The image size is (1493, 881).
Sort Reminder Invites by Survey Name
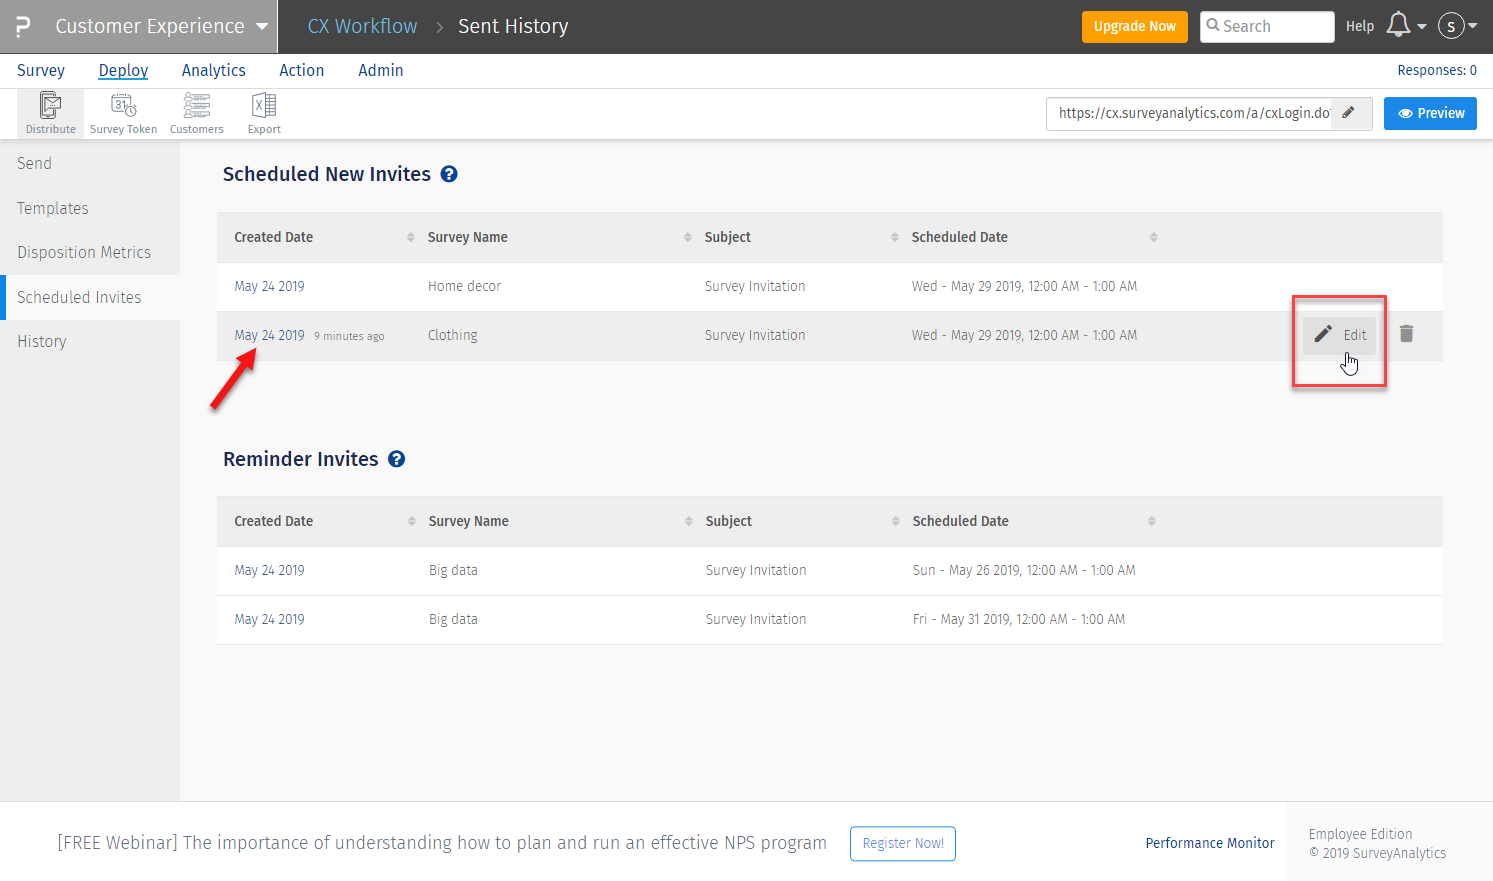688,521
